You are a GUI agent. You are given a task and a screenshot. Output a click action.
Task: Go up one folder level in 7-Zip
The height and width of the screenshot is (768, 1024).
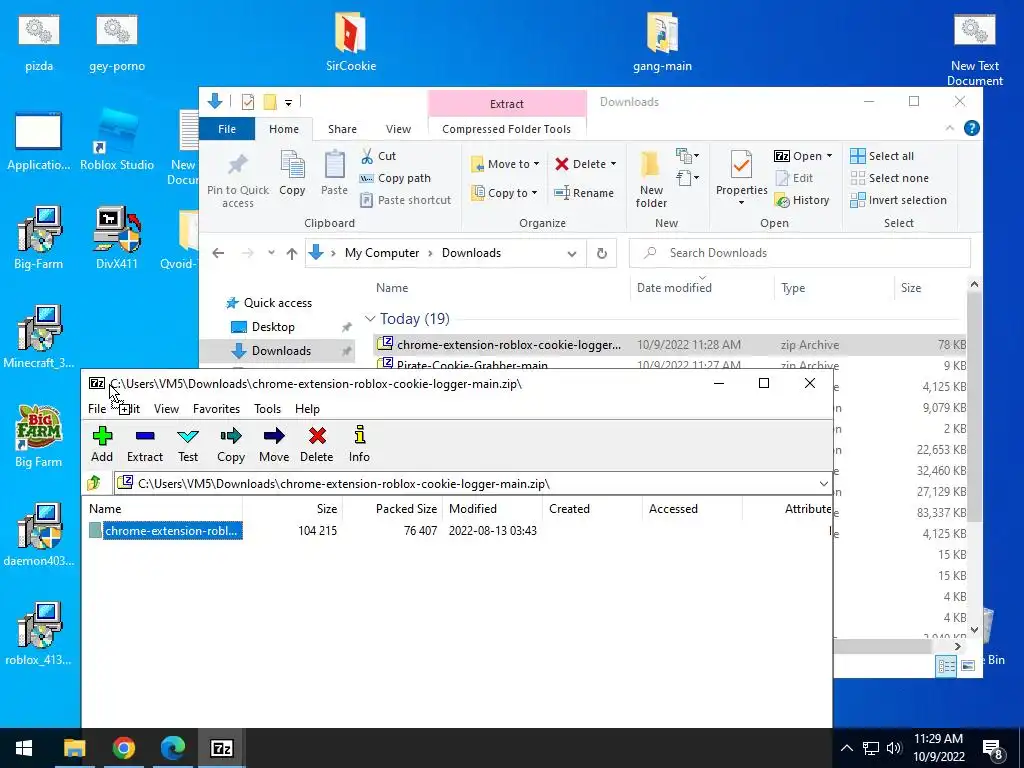click(x=94, y=483)
